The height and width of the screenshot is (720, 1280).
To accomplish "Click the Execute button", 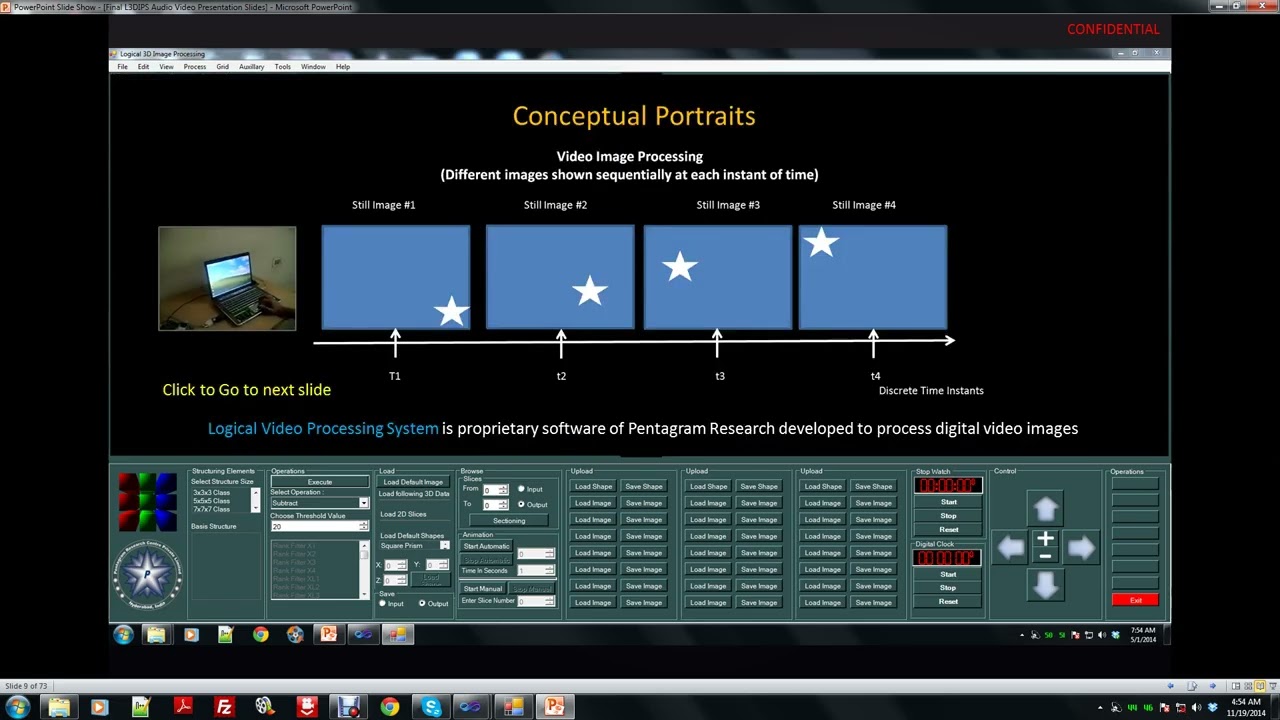I will coord(320,482).
